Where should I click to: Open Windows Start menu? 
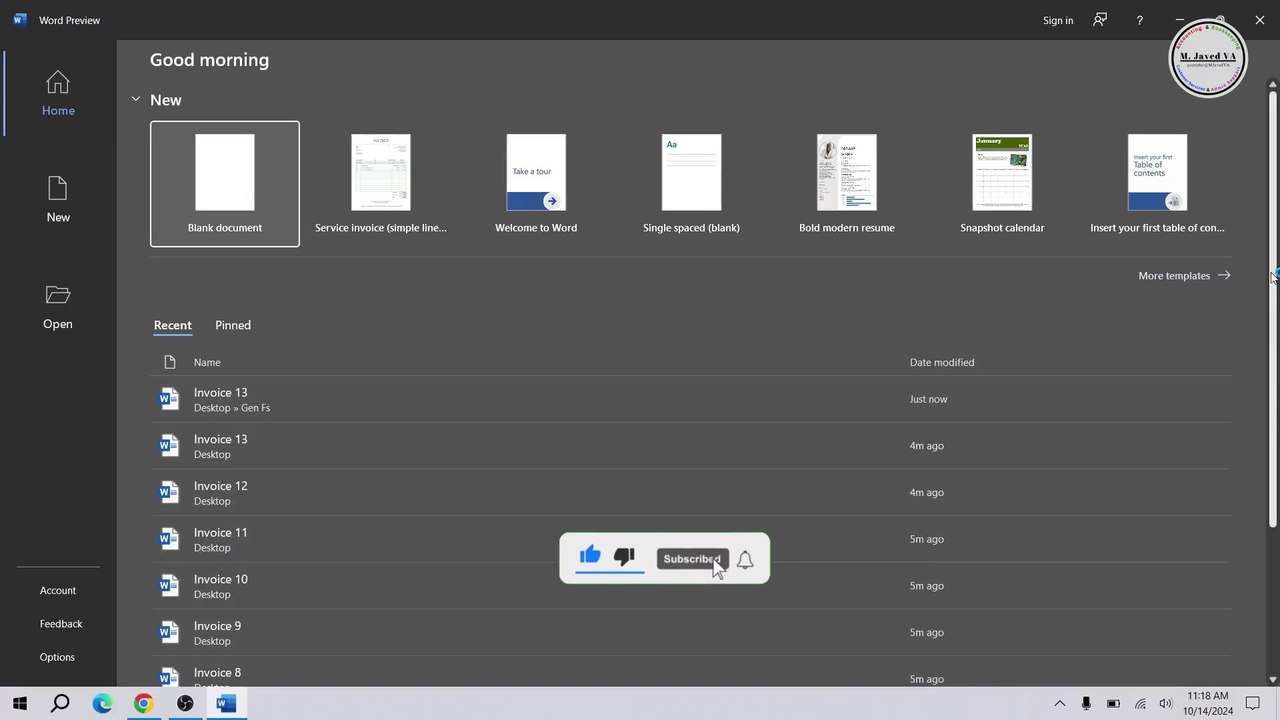(x=20, y=704)
